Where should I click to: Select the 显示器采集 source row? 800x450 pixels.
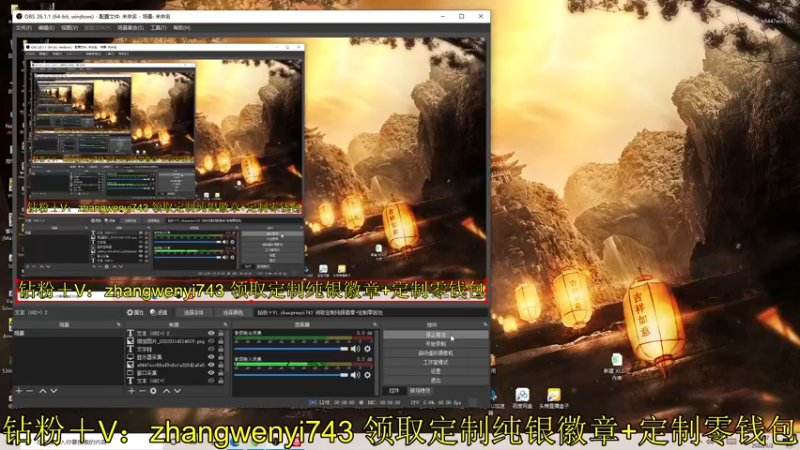[x=175, y=357]
